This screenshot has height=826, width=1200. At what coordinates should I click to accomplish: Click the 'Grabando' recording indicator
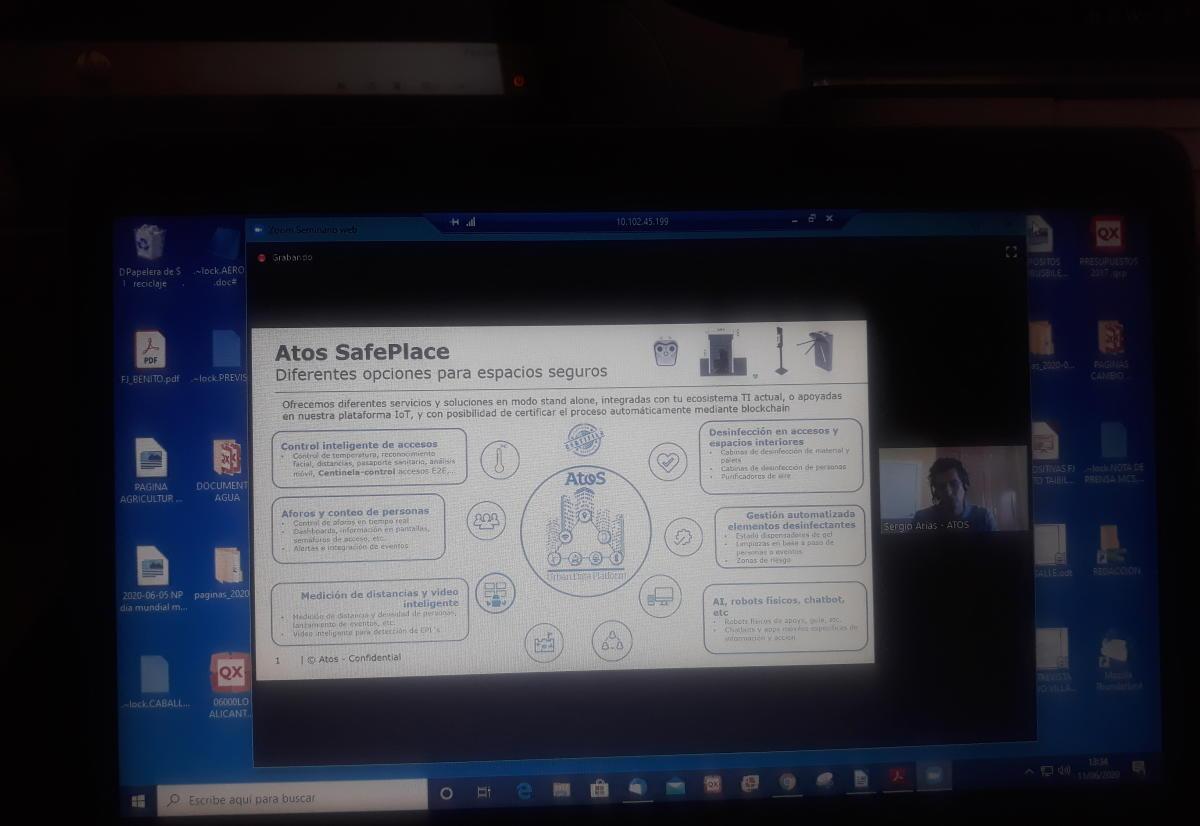(x=286, y=257)
